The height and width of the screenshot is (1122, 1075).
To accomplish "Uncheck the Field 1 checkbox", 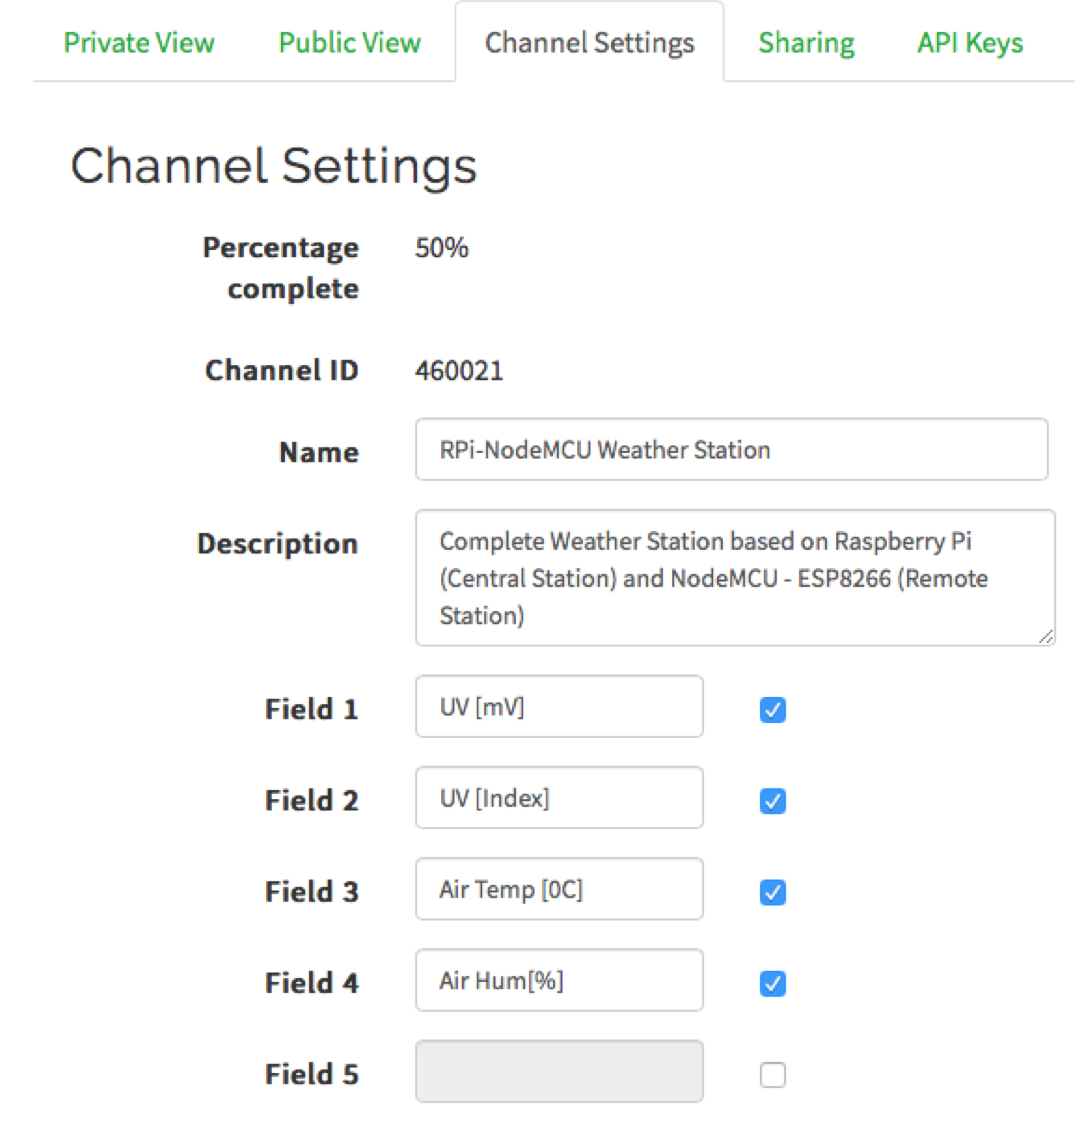I will click(773, 710).
